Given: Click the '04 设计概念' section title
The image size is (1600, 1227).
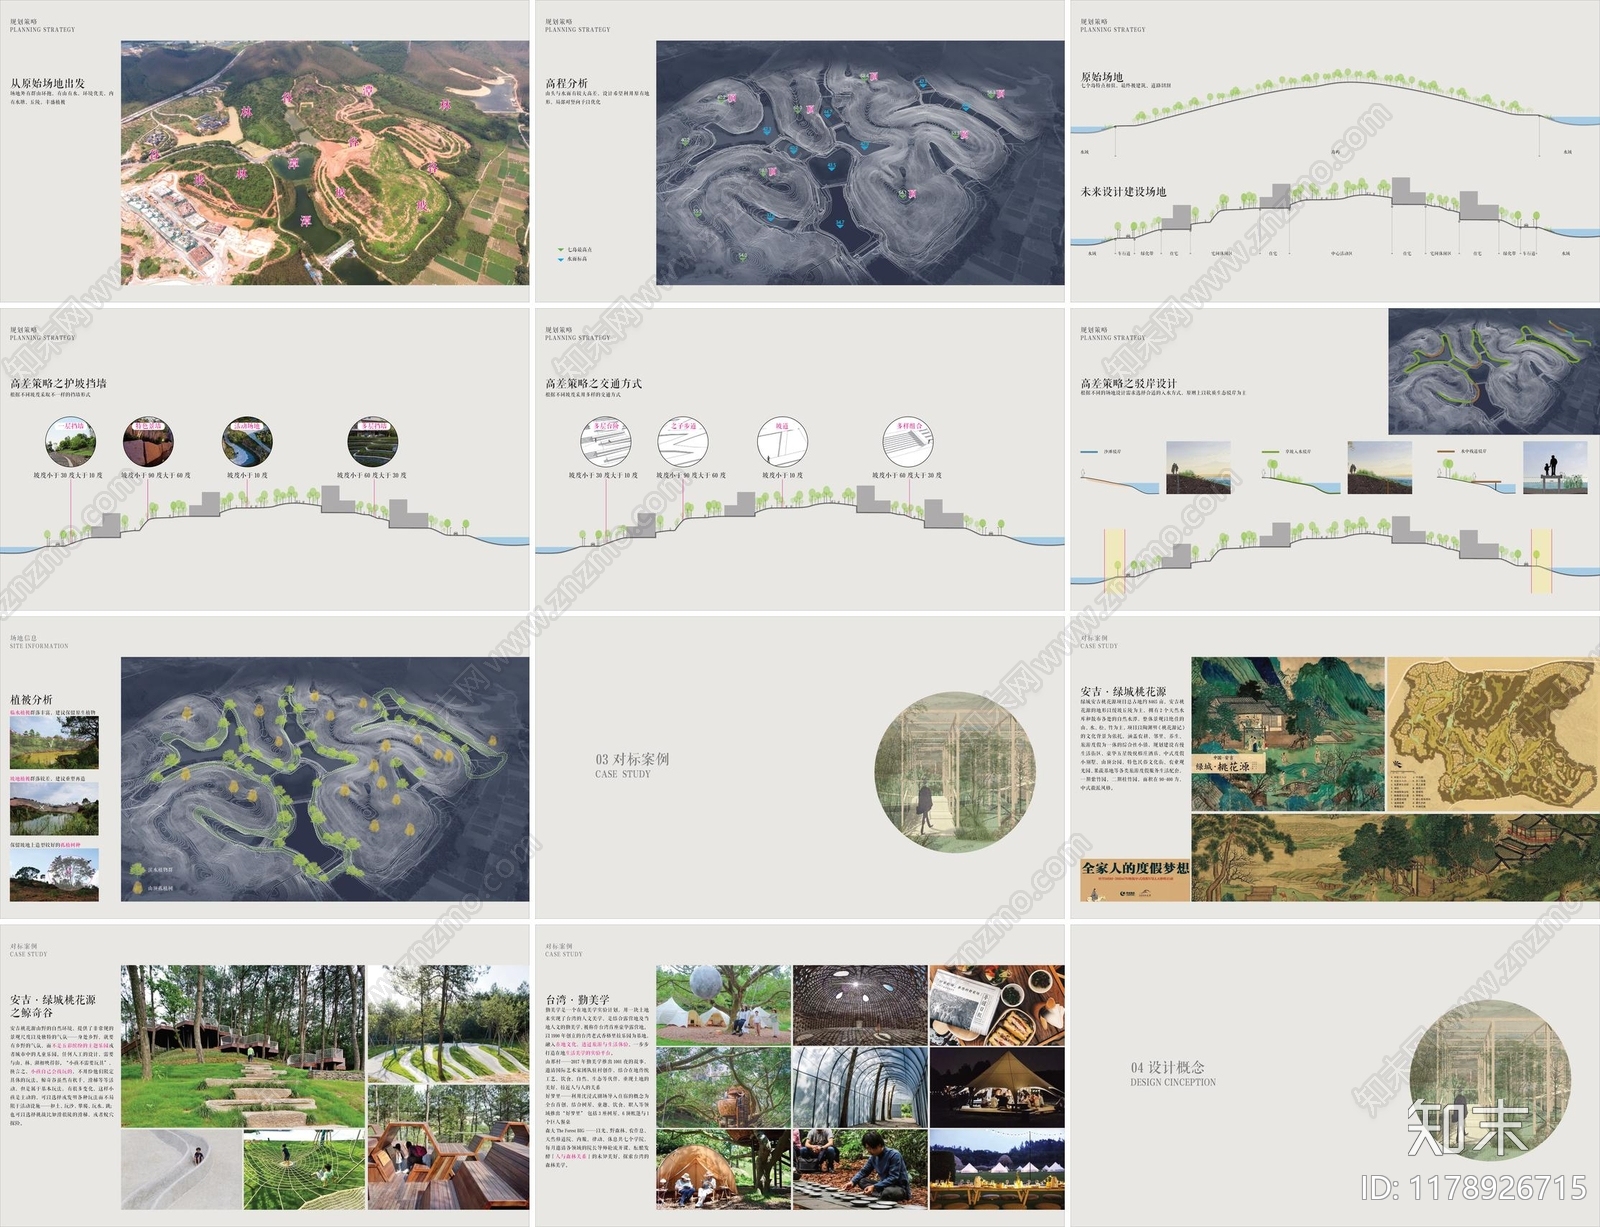Looking at the screenshot, I should [1167, 1067].
